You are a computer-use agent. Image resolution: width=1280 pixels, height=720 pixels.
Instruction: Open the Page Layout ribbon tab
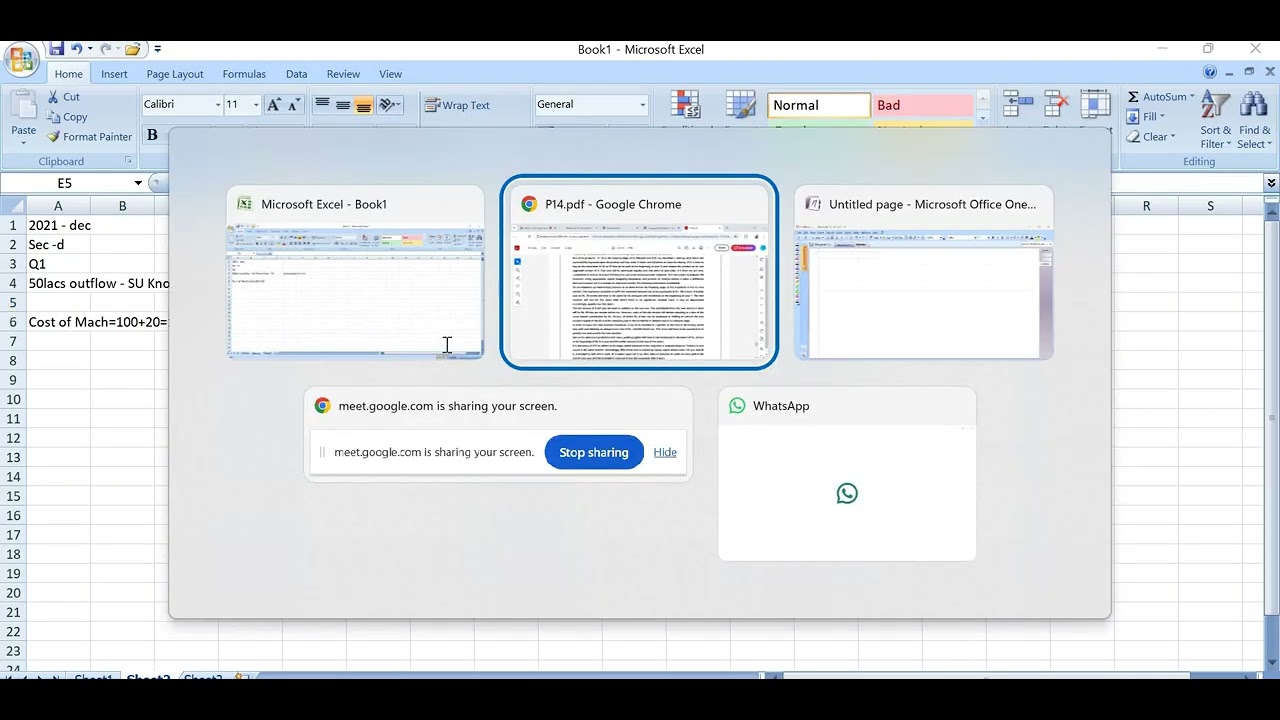175,74
